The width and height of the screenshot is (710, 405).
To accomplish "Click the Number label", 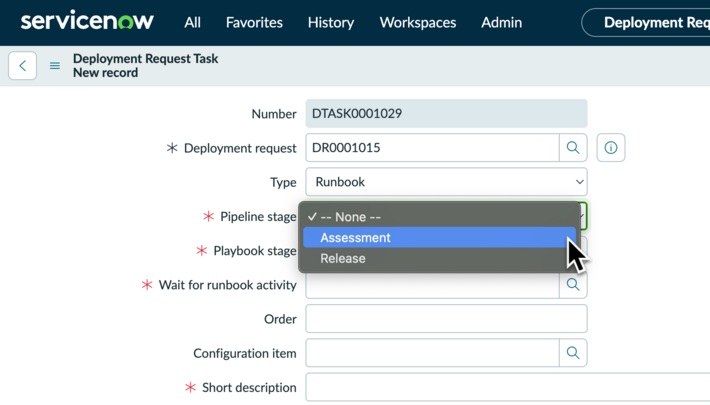I will [274, 114].
